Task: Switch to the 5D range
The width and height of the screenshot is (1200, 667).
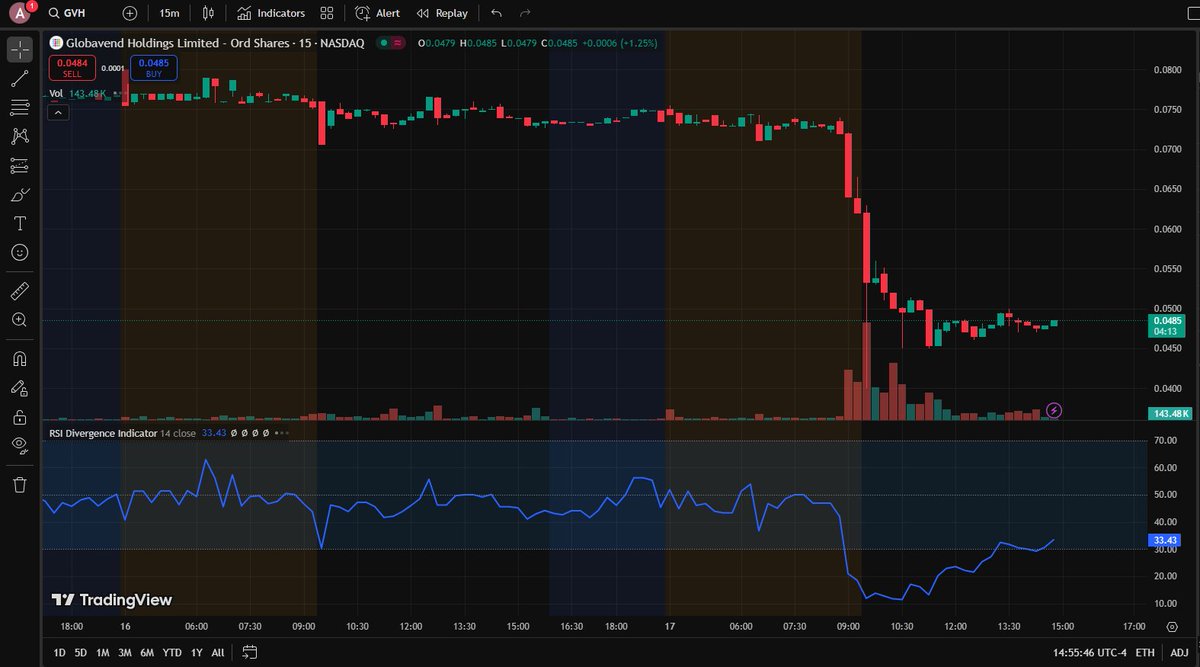Action: point(81,652)
